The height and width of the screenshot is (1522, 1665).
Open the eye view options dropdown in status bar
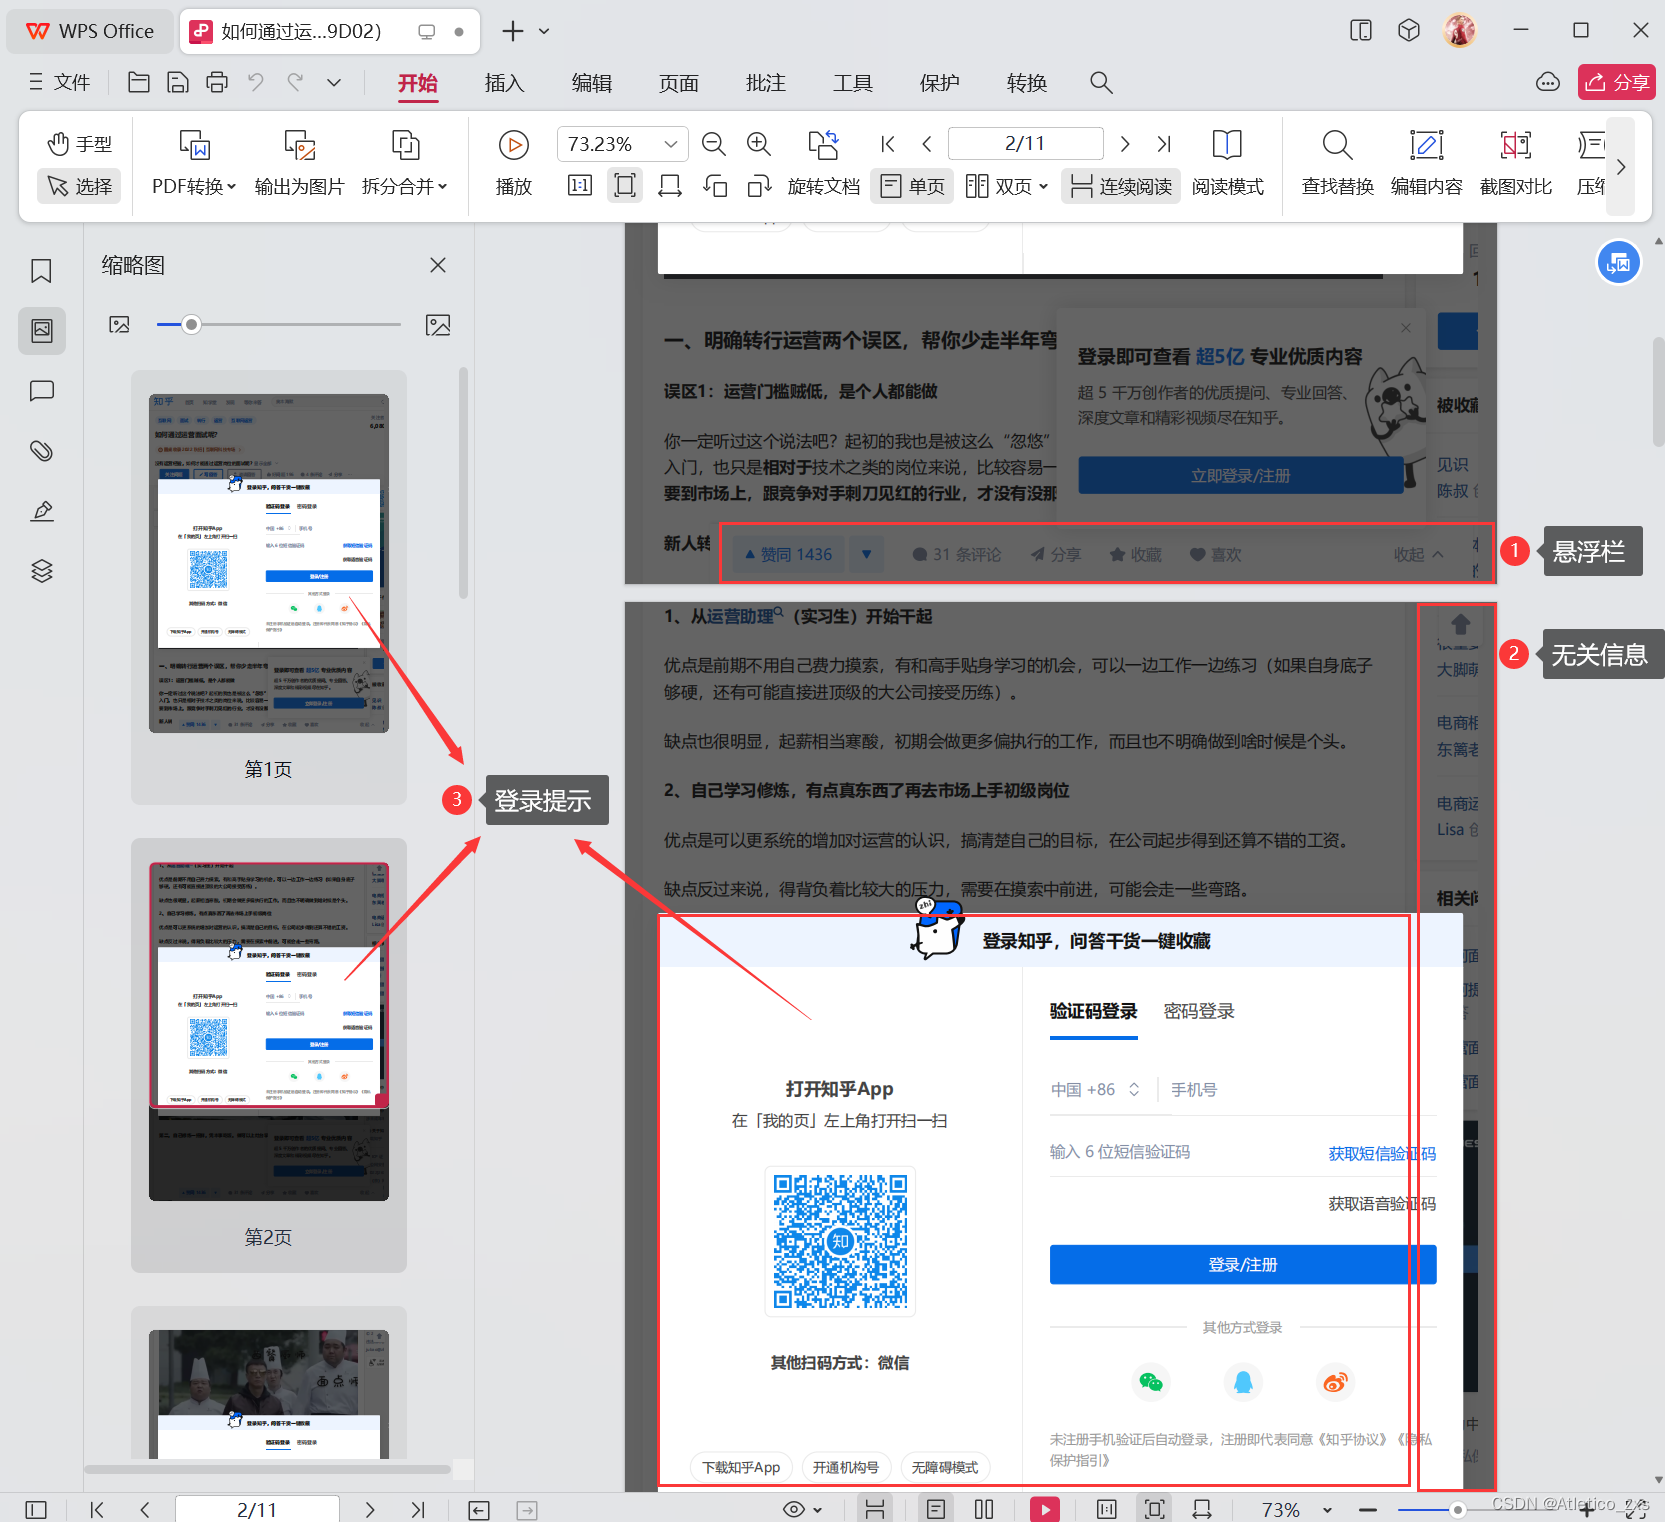click(802, 1509)
